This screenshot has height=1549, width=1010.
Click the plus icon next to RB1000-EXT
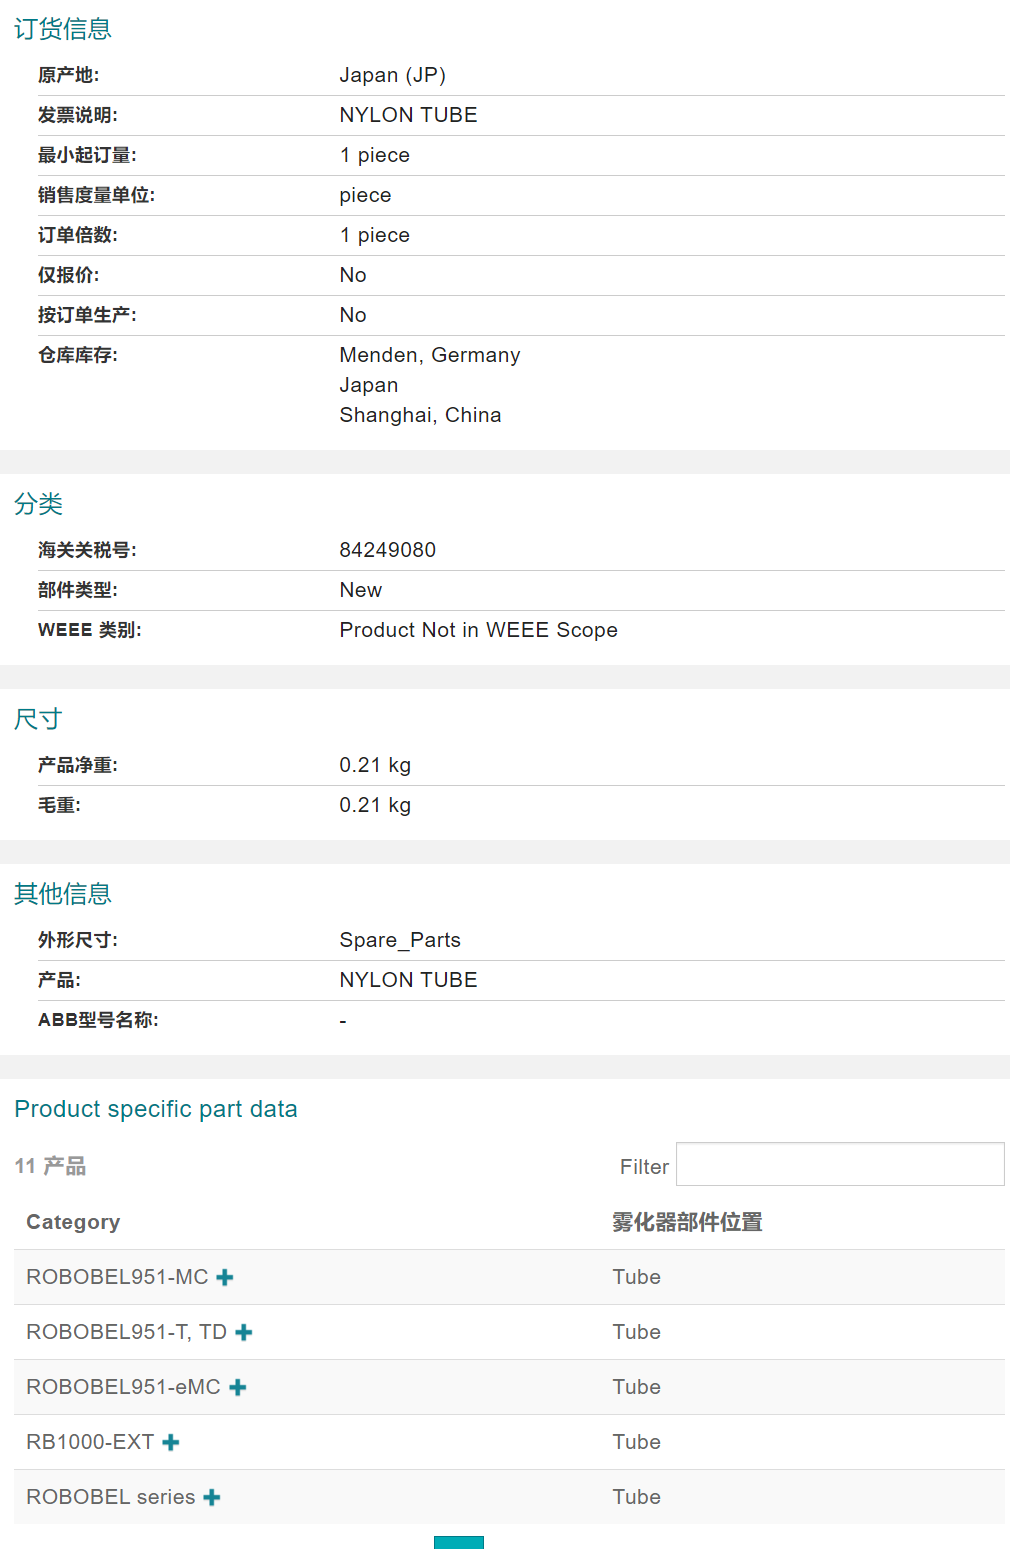(171, 1442)
